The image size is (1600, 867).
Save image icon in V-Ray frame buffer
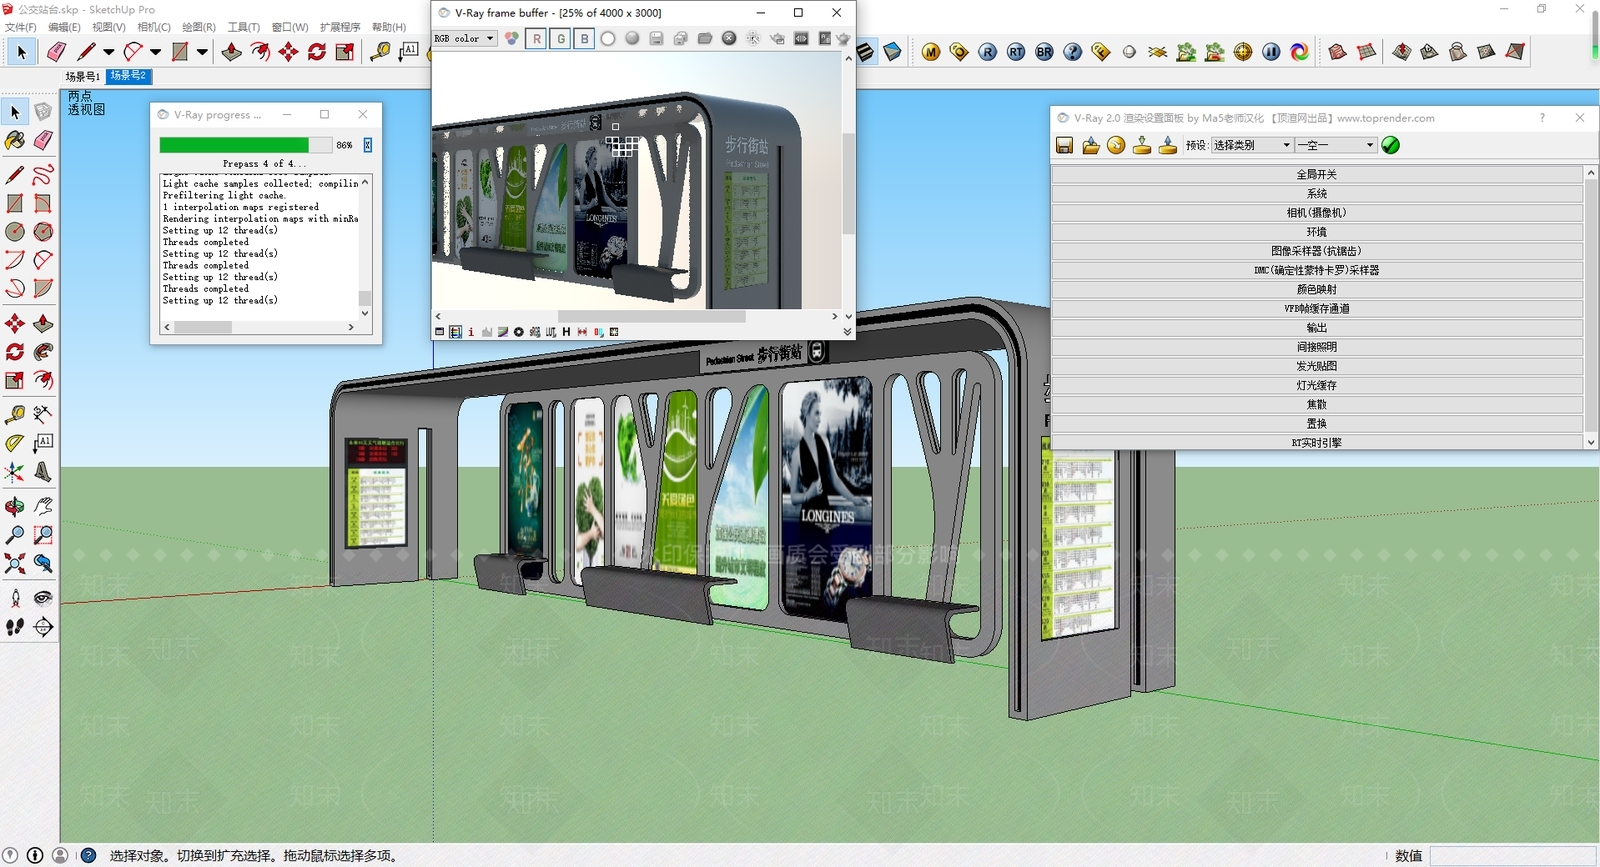[656, 38]
